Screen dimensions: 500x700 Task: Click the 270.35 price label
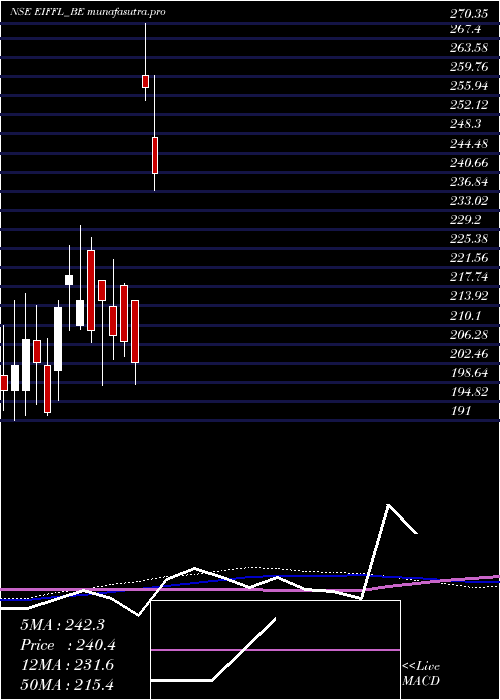(x=468, y=14)
